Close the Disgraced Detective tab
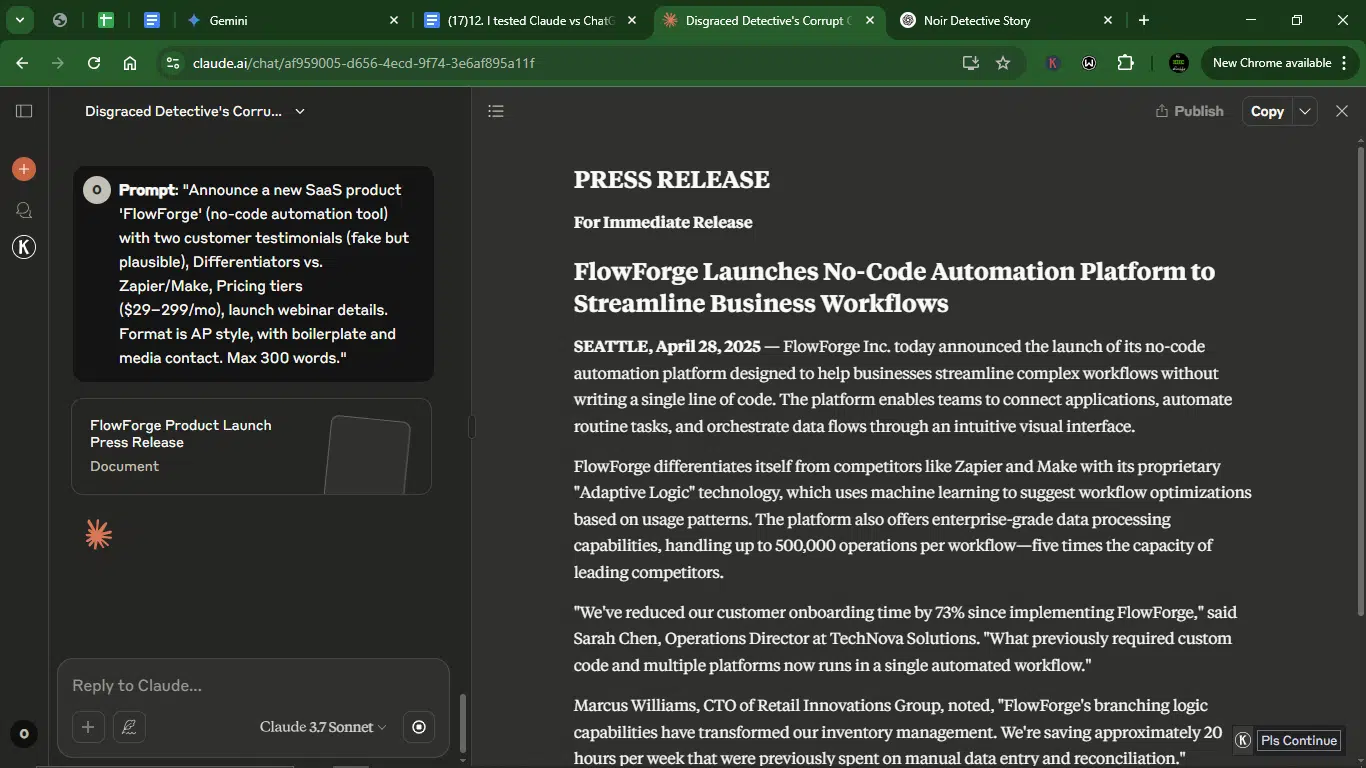This screenshot has width=1366, height=768. (x=870, y=20)
